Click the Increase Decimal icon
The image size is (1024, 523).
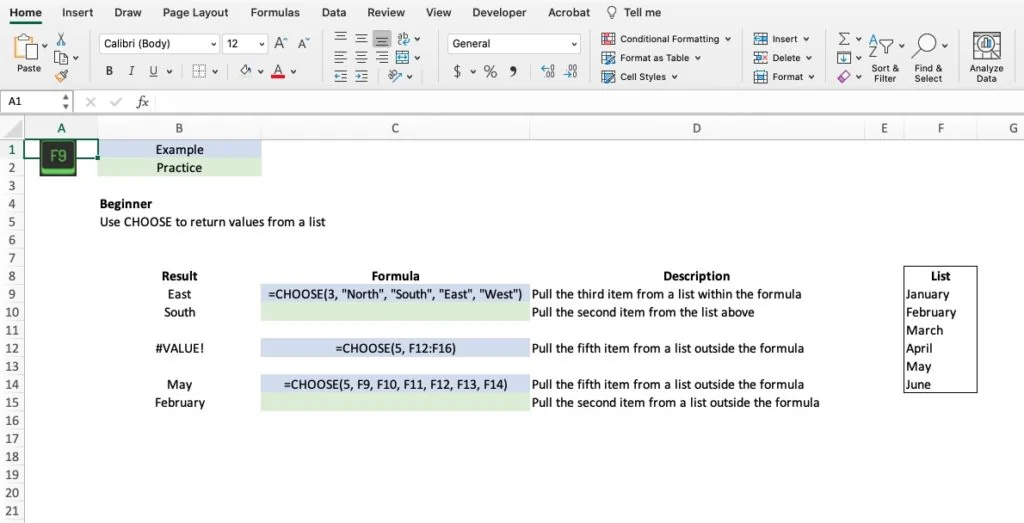coord(547,71)
